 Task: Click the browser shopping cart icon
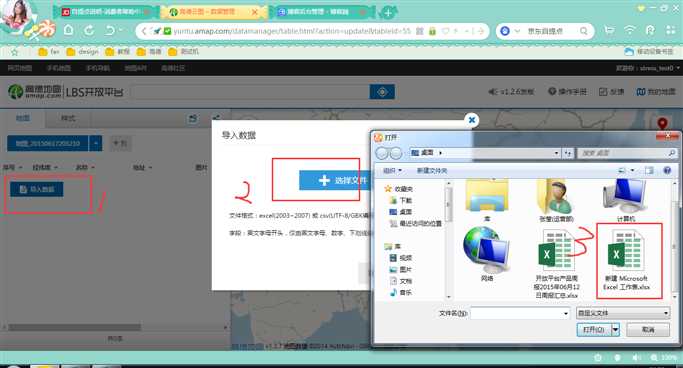coord(609,30)
